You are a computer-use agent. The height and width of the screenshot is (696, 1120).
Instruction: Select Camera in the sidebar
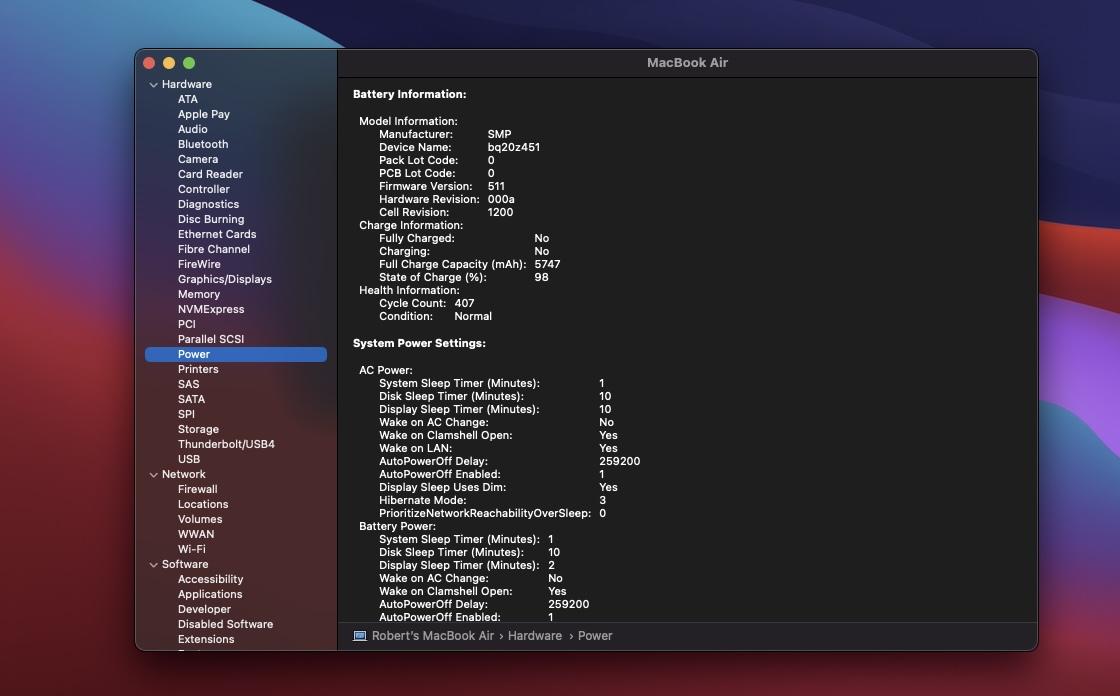(198, 159)
